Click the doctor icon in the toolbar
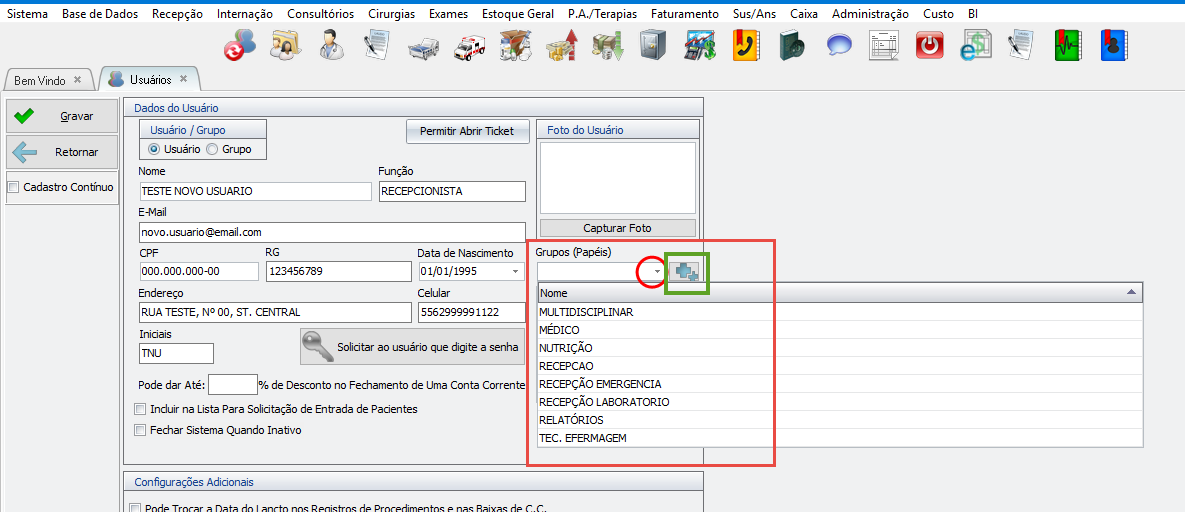 [331, 46]
